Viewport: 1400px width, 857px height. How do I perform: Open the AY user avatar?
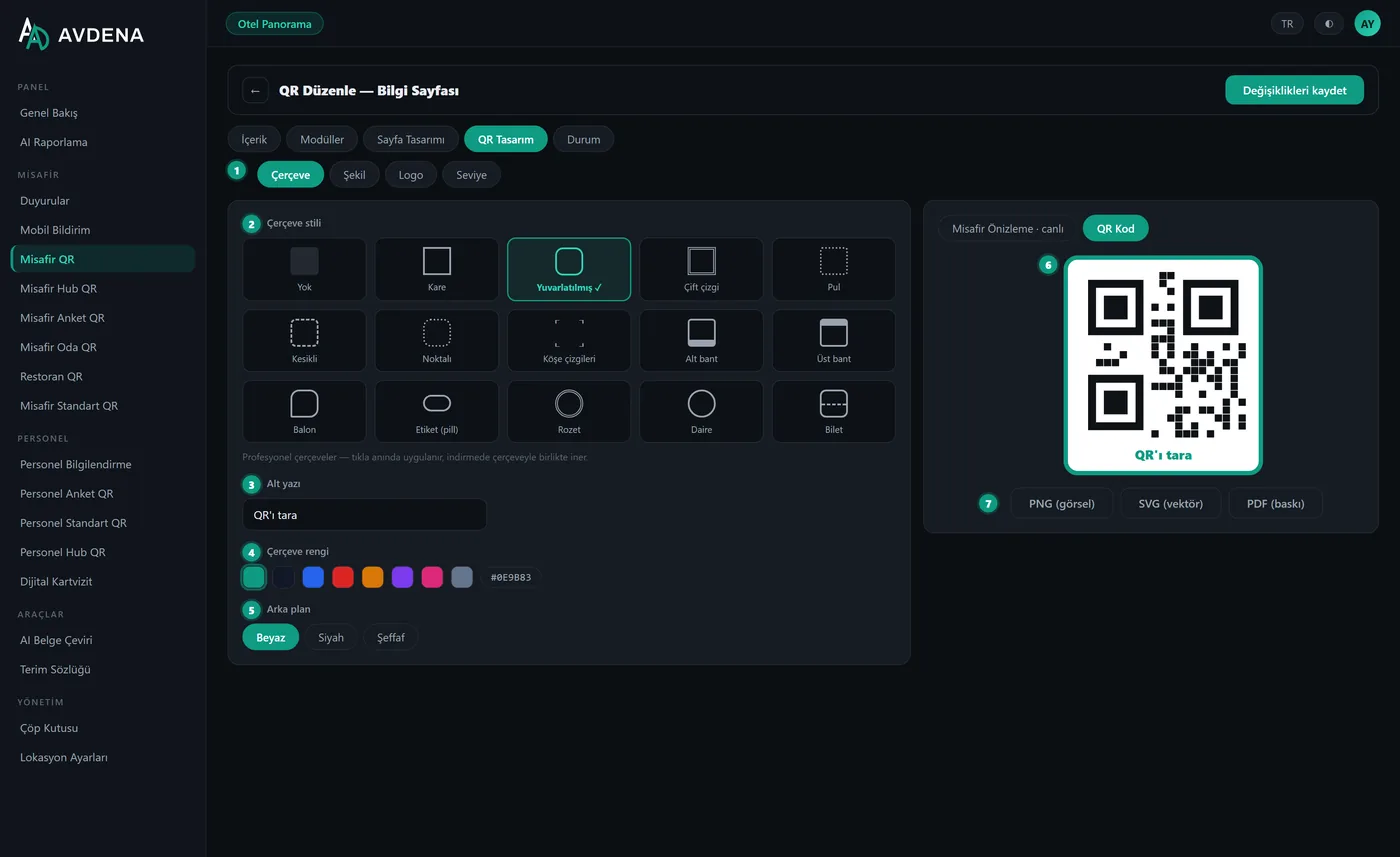1367,23
